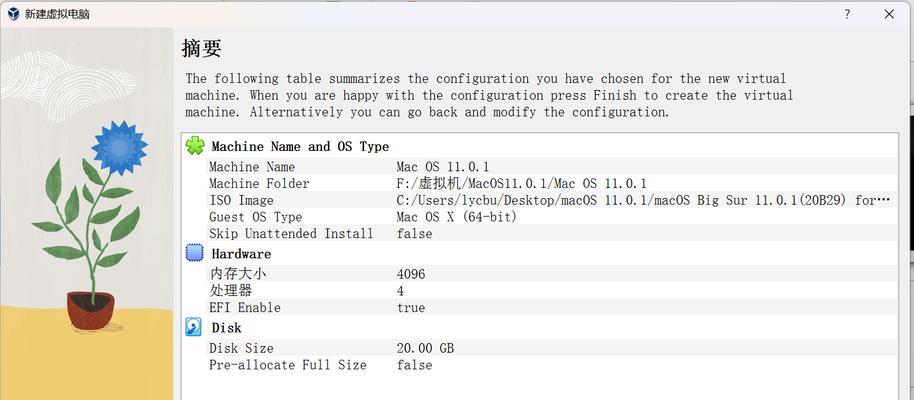Image resolution: width=914 pixels, height=400 pixels.
Task: Click the Pre-allocate Full Size label
Action: click(x=288, y=365)
